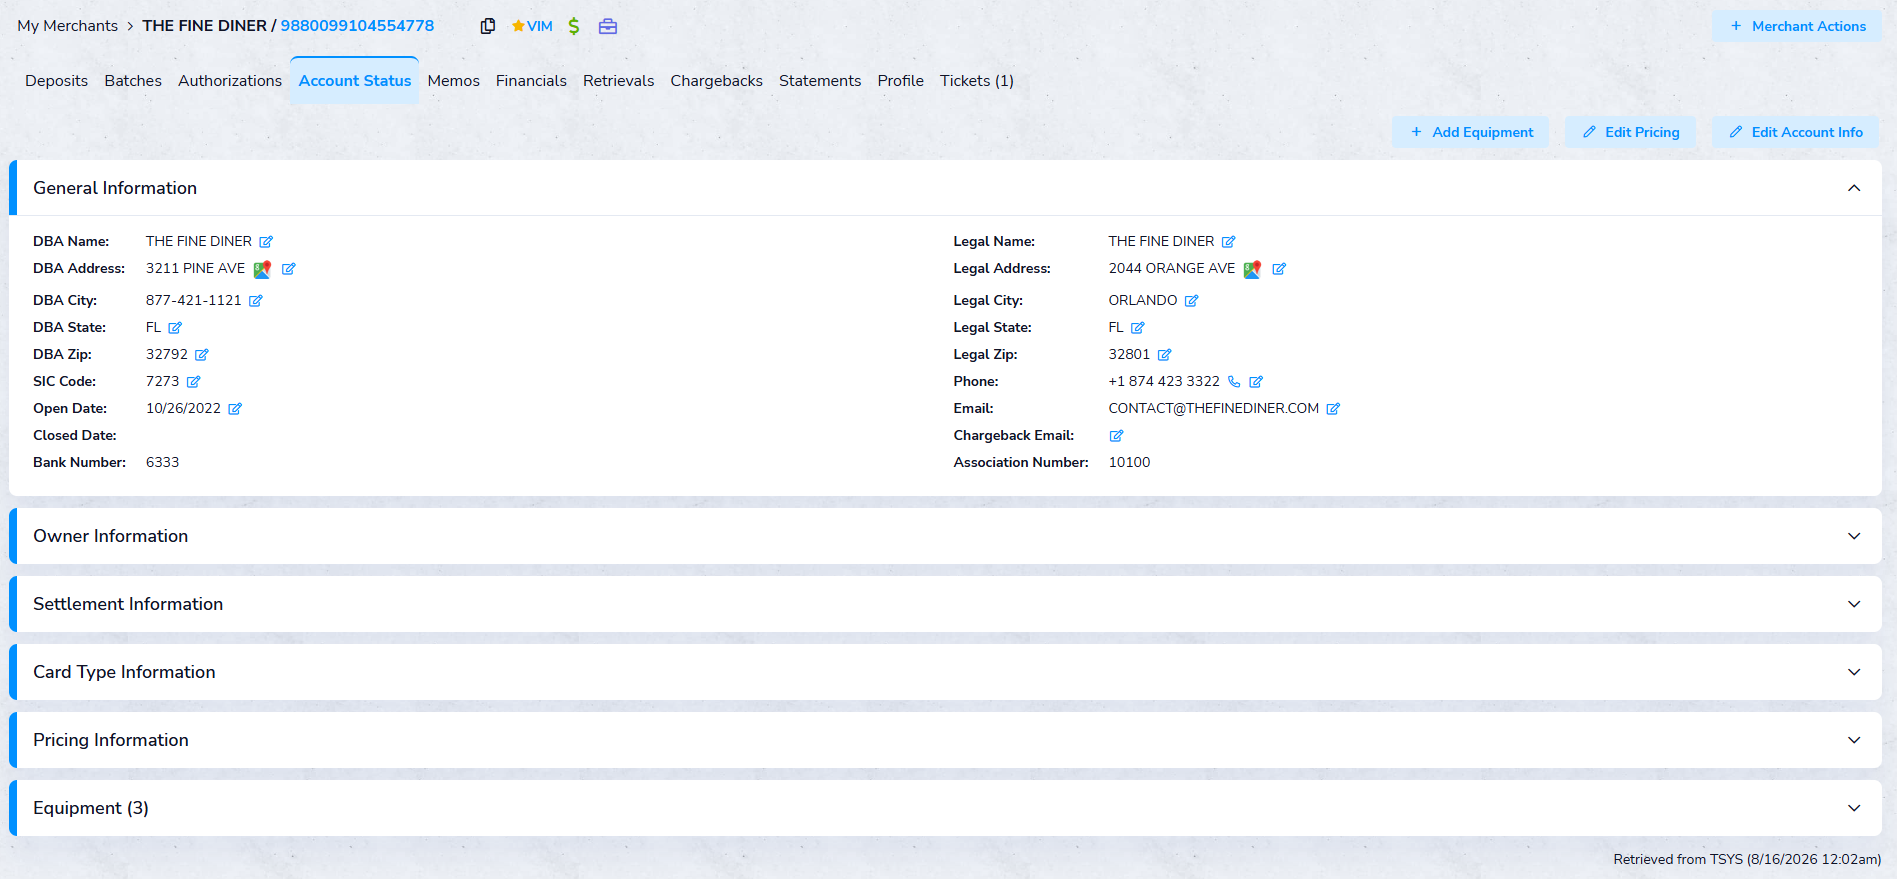The height and width of the screenshot is (879, 1897).
Task: Edit the Legal Zip 32801
Action: 1165,355
